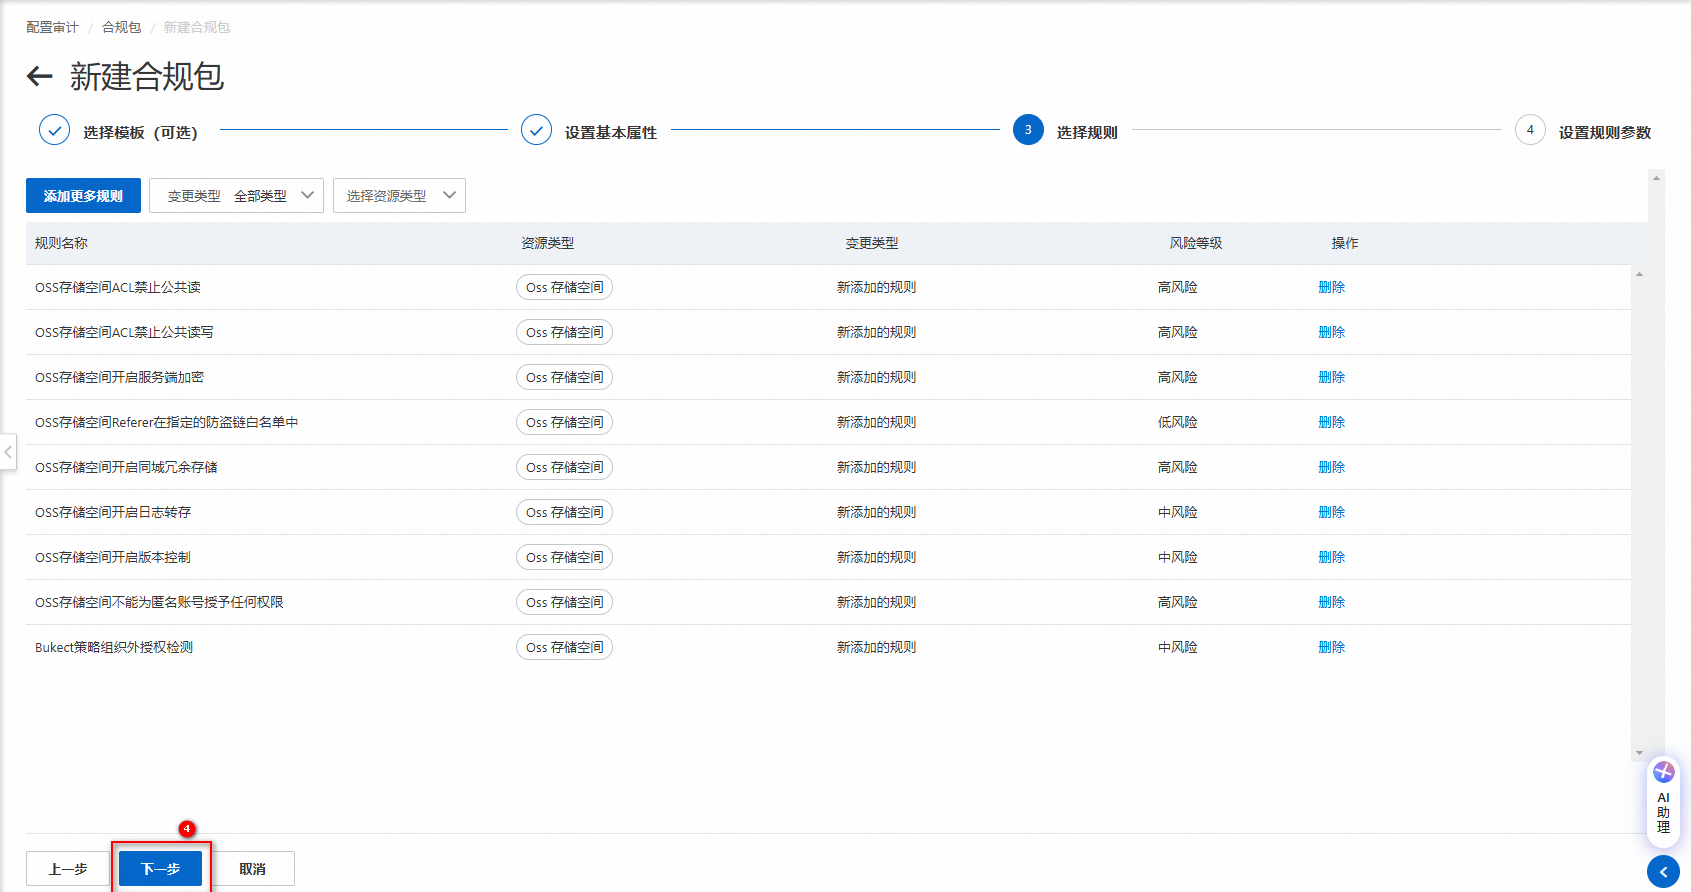Select the 选择规则 step label
The image size is (1691, 892).
pyautogui.click(x=1087, y=133)
